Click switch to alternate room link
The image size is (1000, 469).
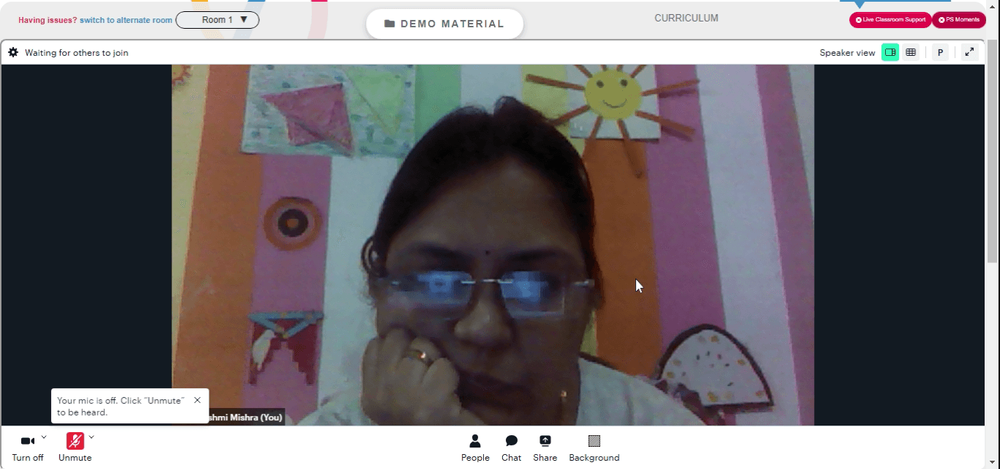click(x=126, y=20)
